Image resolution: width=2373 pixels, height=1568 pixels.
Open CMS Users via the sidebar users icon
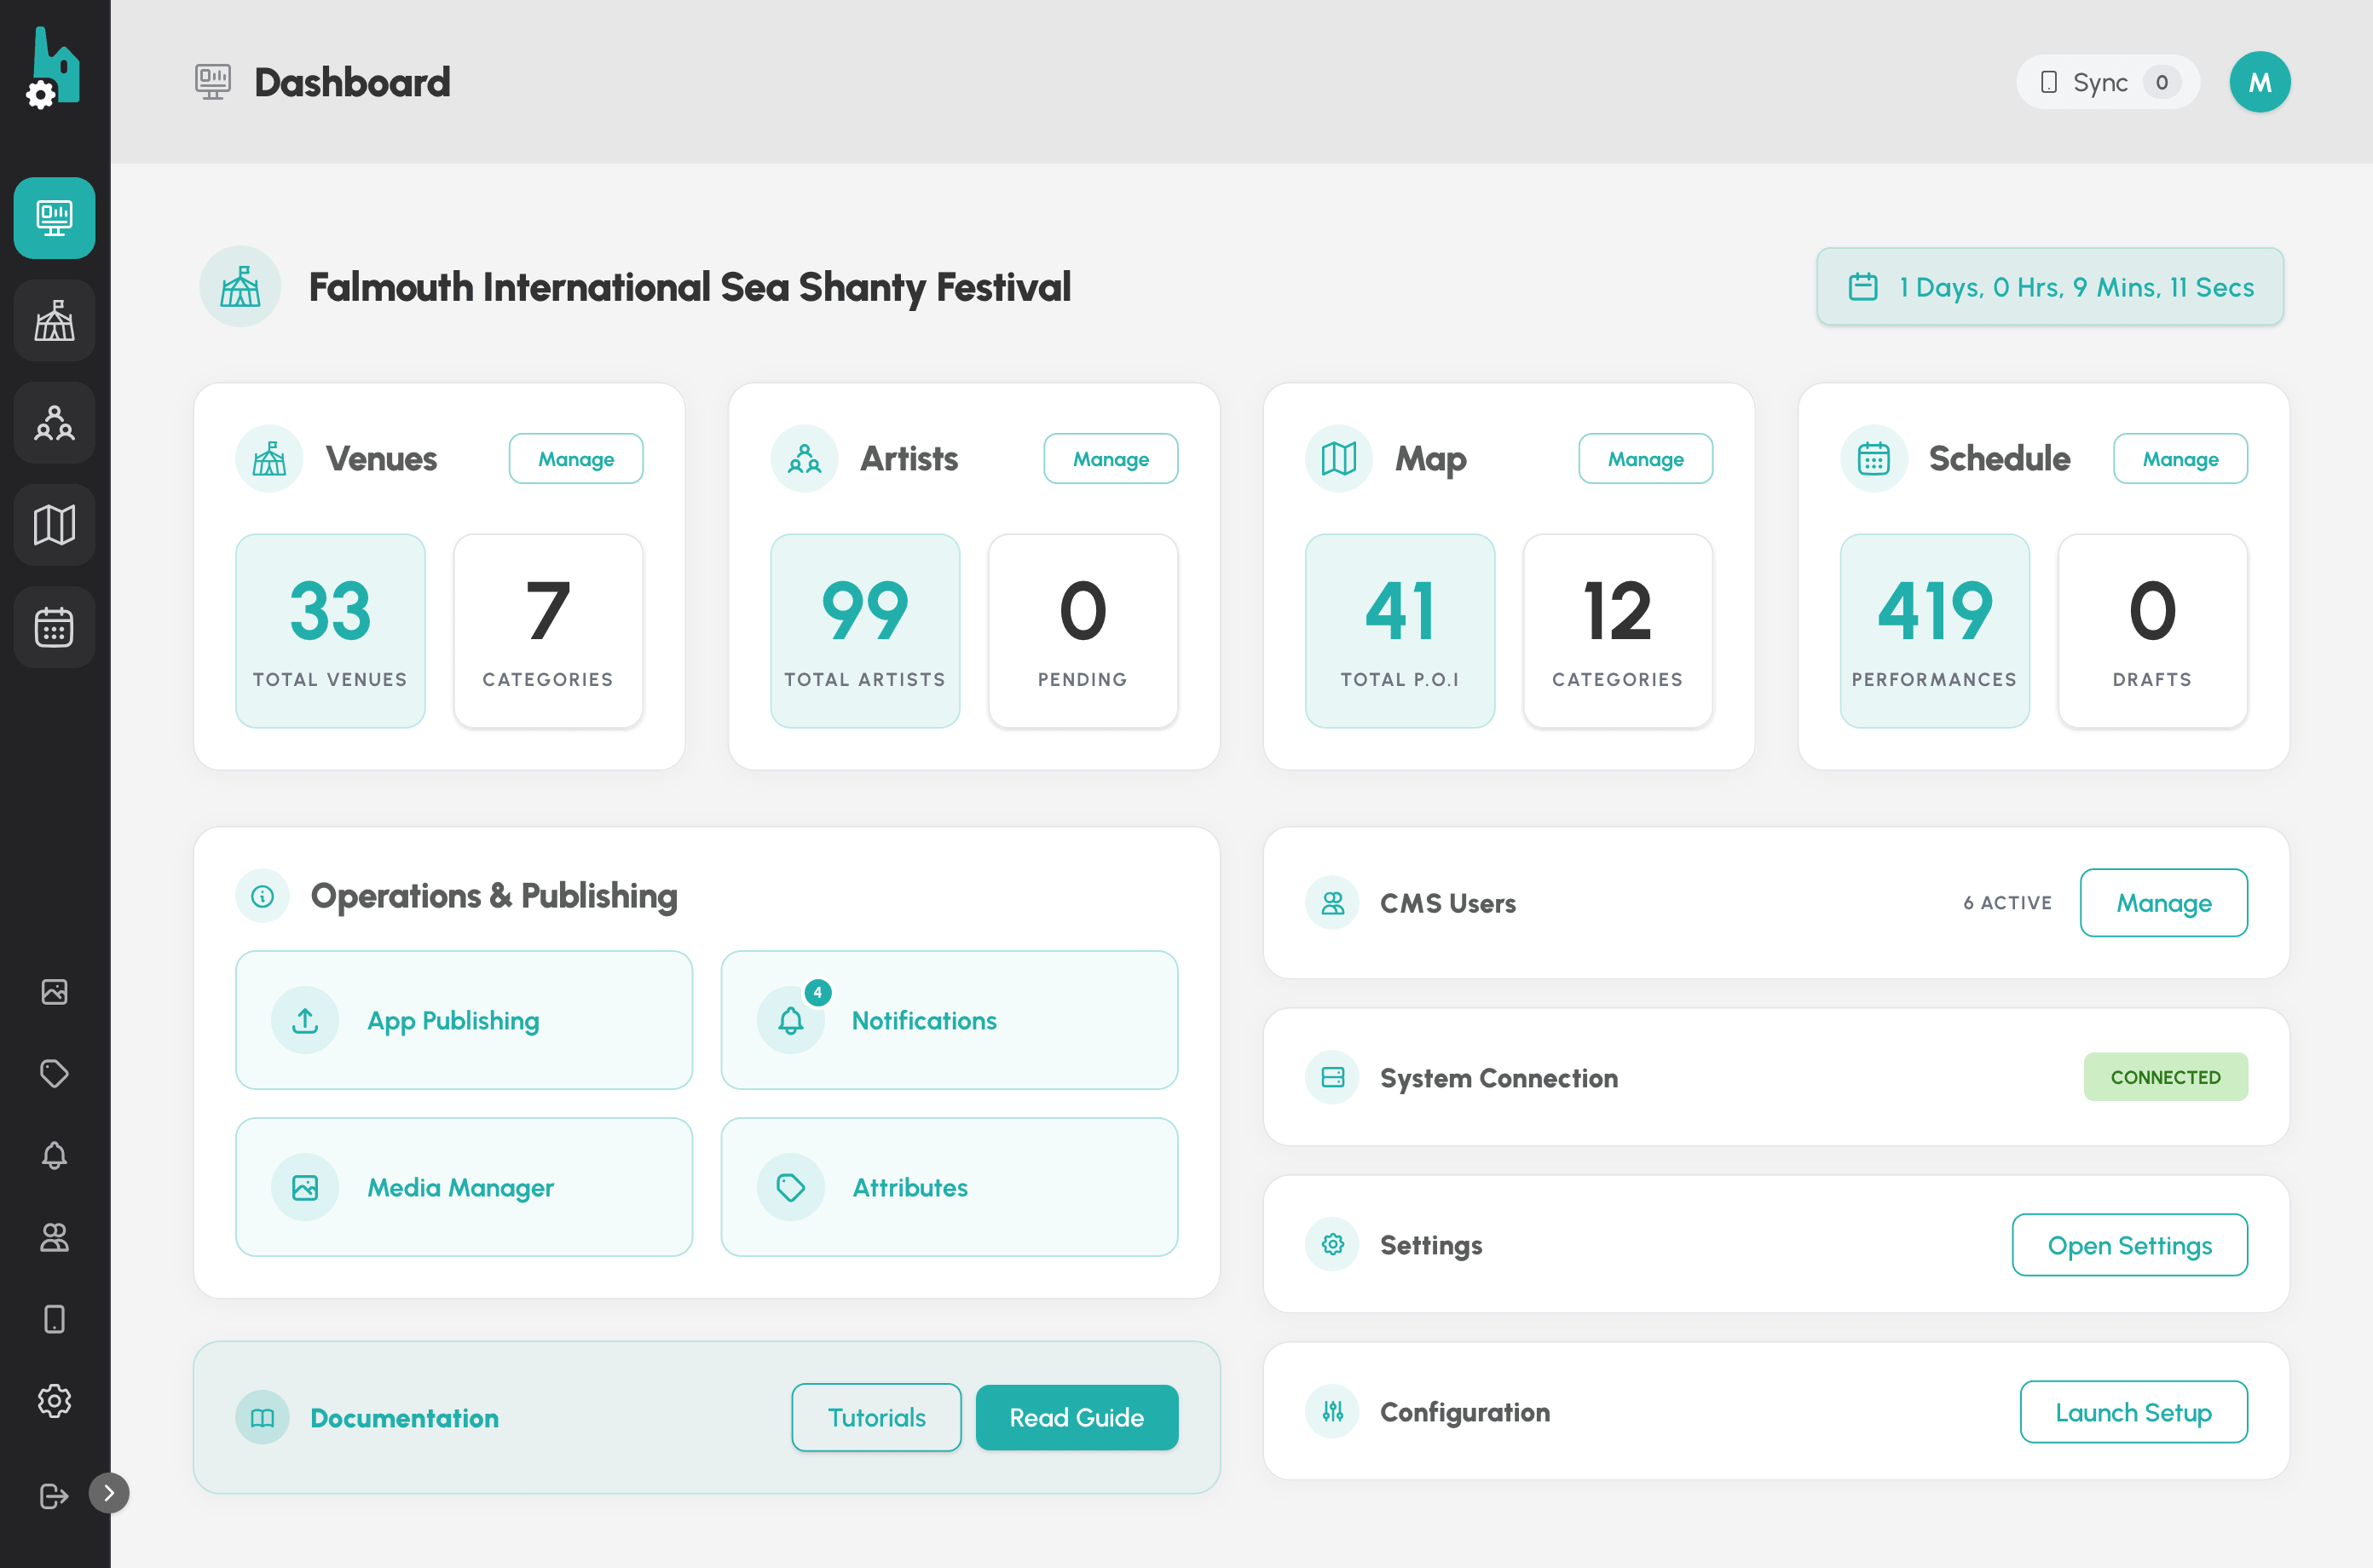coord(54,1238)
